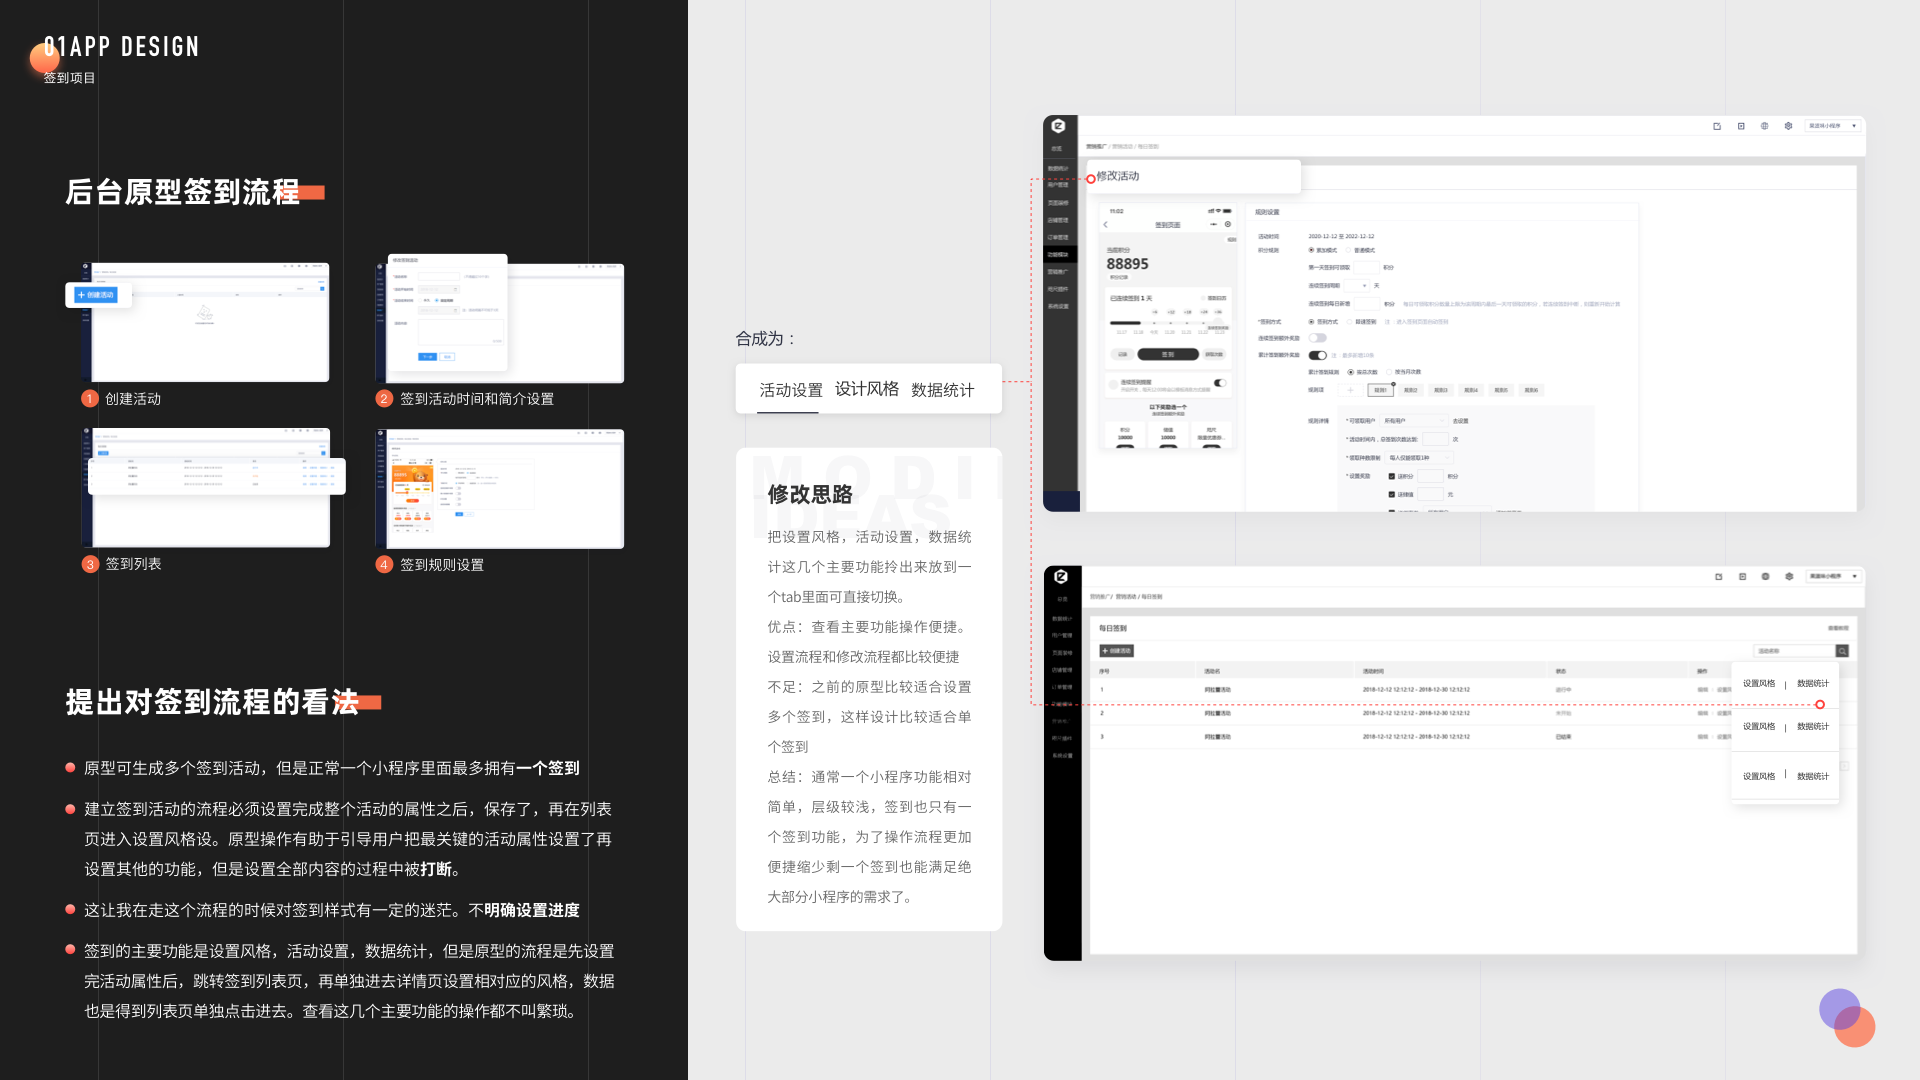Click the back chevron in the phone preview
Viewport: 1920px width, 1080px height.
(x=1106, y=225)
